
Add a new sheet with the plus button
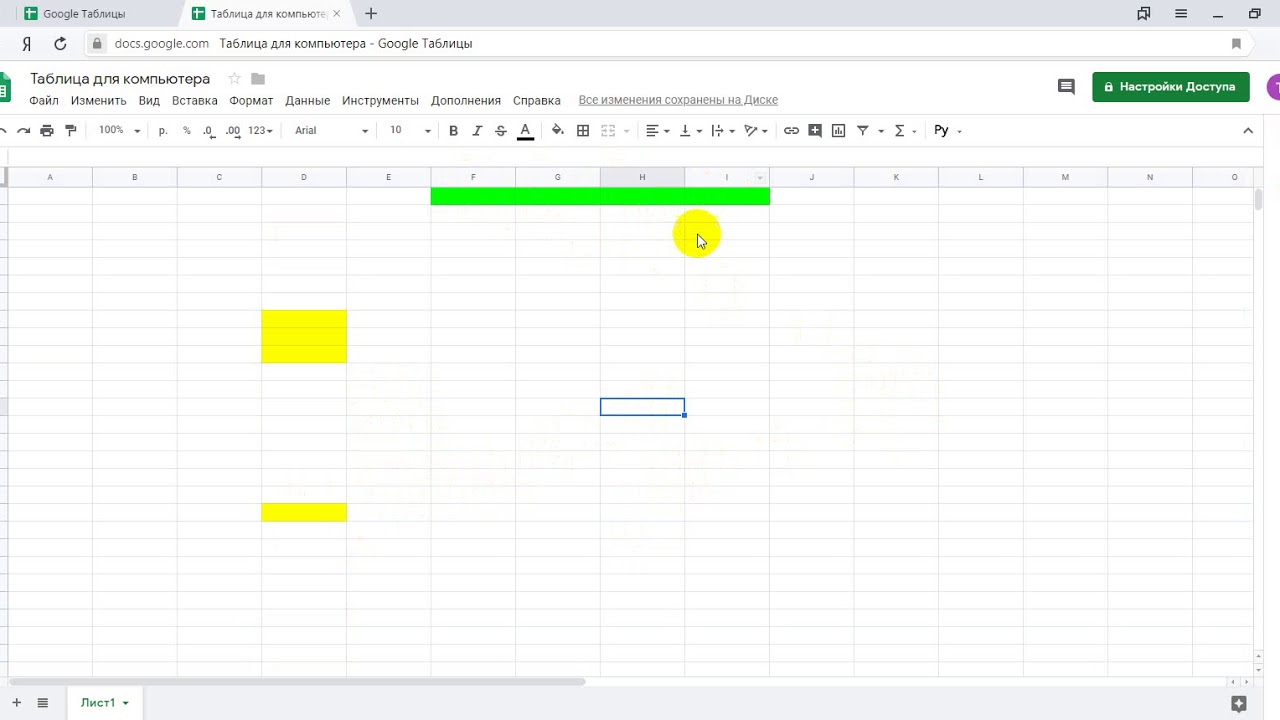(16, 703)
